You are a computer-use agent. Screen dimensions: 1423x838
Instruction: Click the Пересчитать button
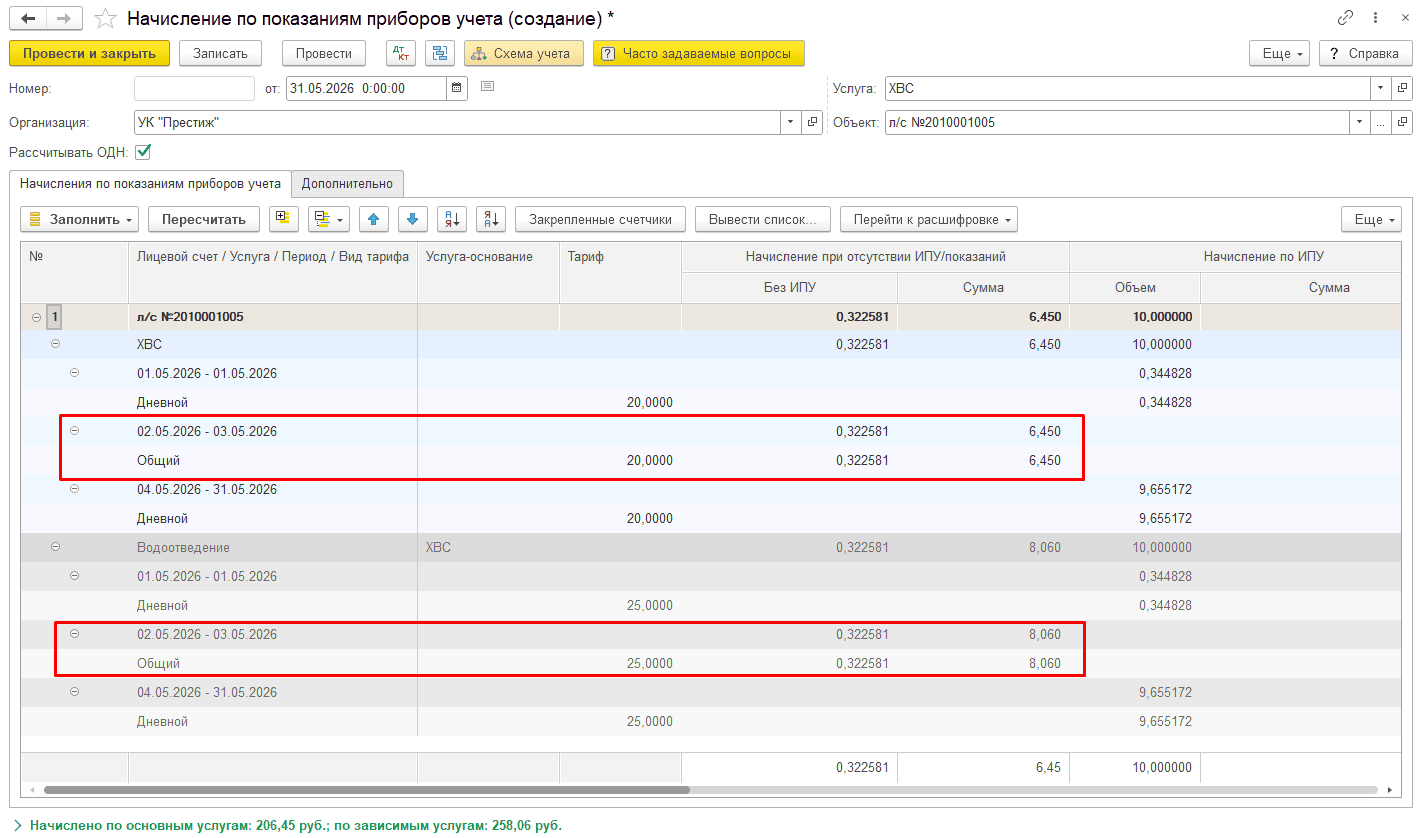tap(204, 219)
